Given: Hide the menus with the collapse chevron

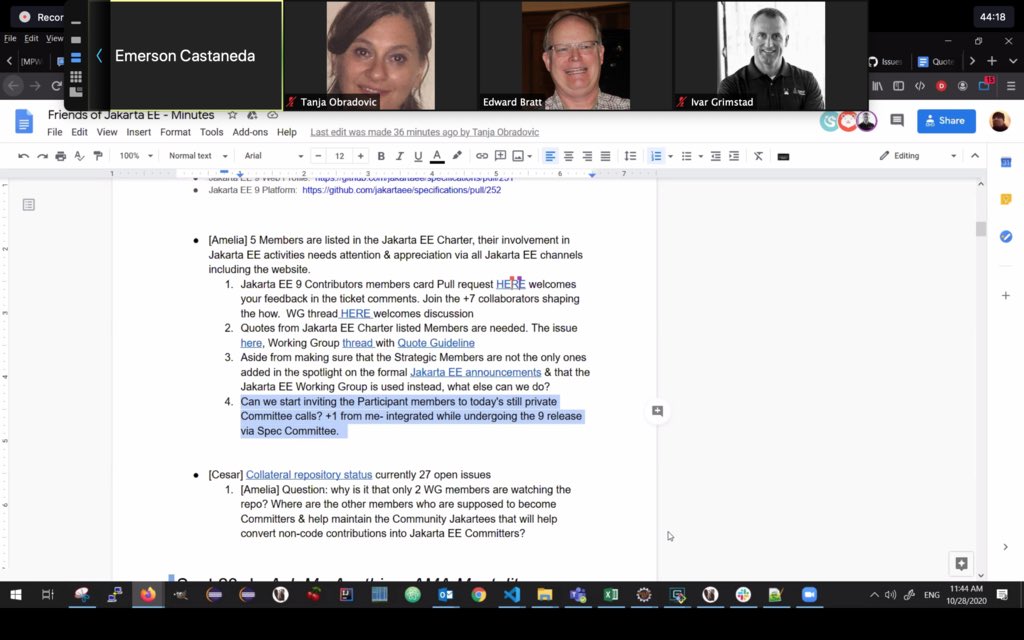Looking at the screenshot, I should click(x=975, y=156).
